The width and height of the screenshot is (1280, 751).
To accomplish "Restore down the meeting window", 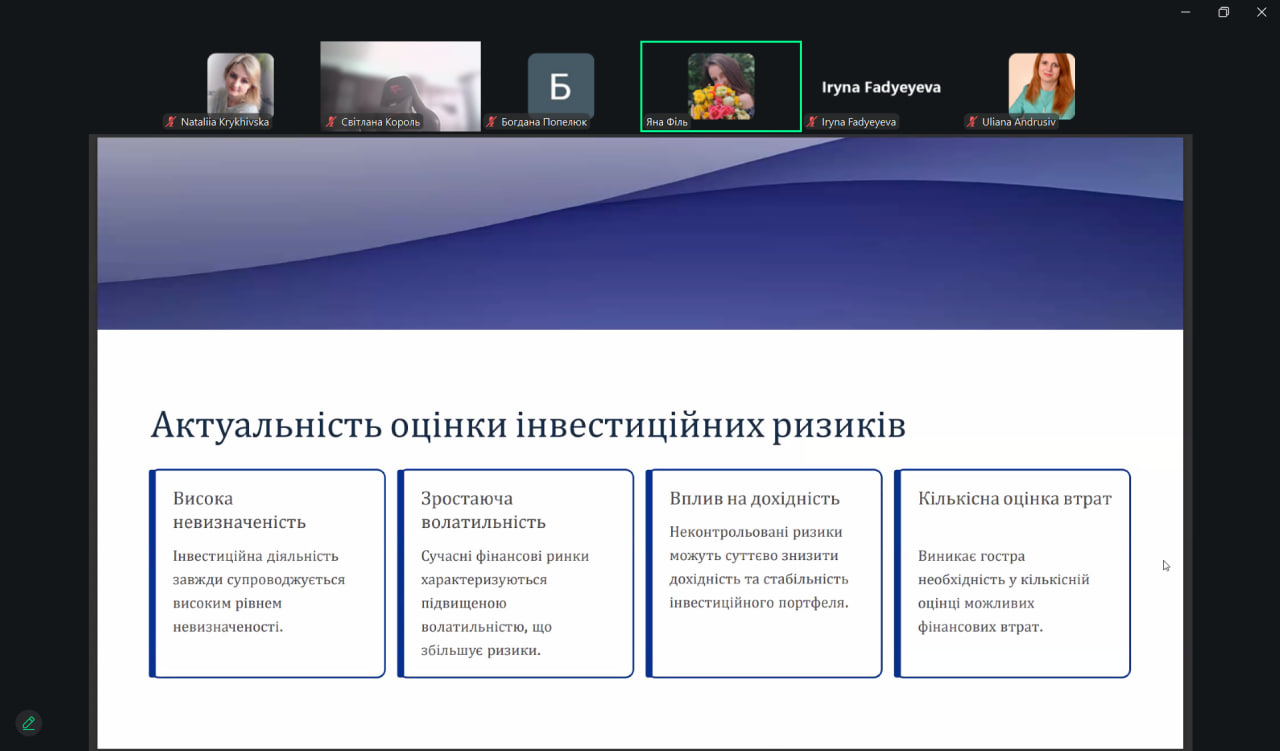I will click(1223, 12).
